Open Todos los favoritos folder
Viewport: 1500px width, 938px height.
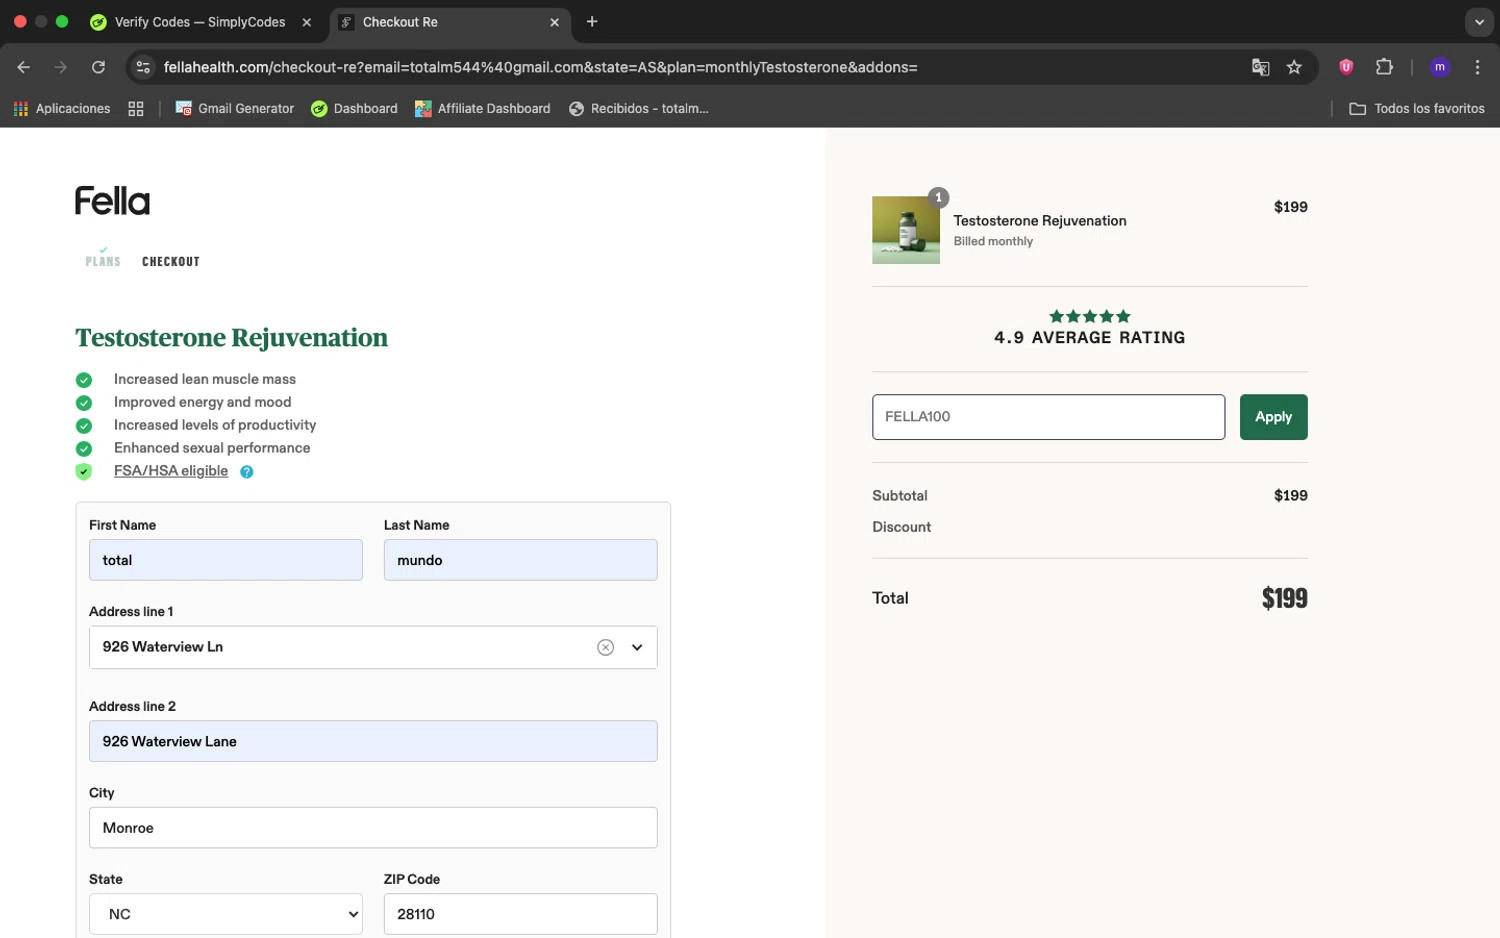1417,108
